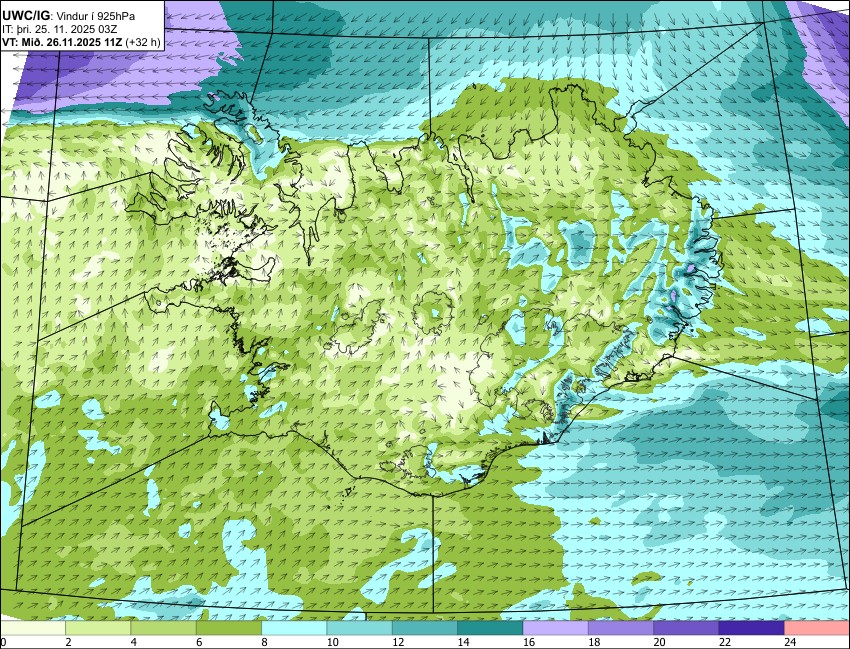
Task: Click the 'IT: þri. 25. 11. 2025 03Z' line
Action: coord(60,30)
